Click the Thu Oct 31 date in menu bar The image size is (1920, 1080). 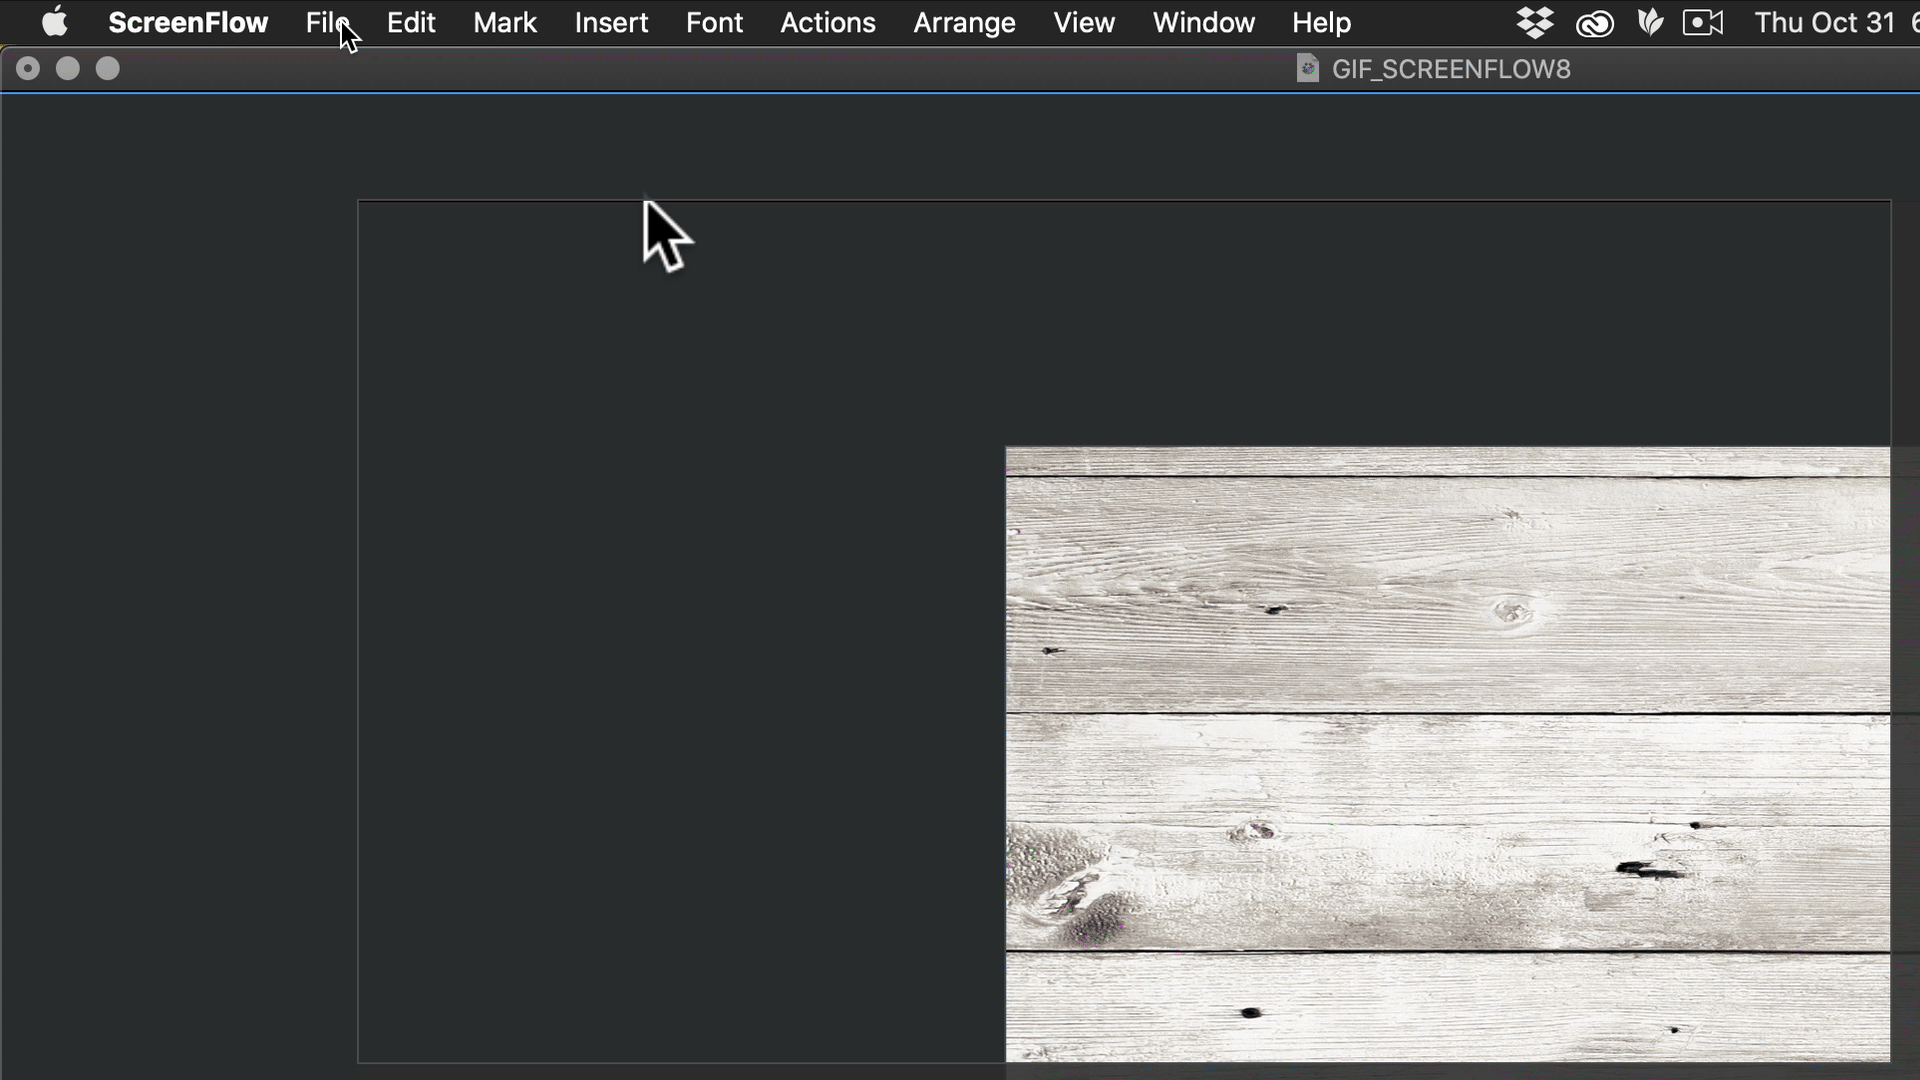[x=1824, y=22]
